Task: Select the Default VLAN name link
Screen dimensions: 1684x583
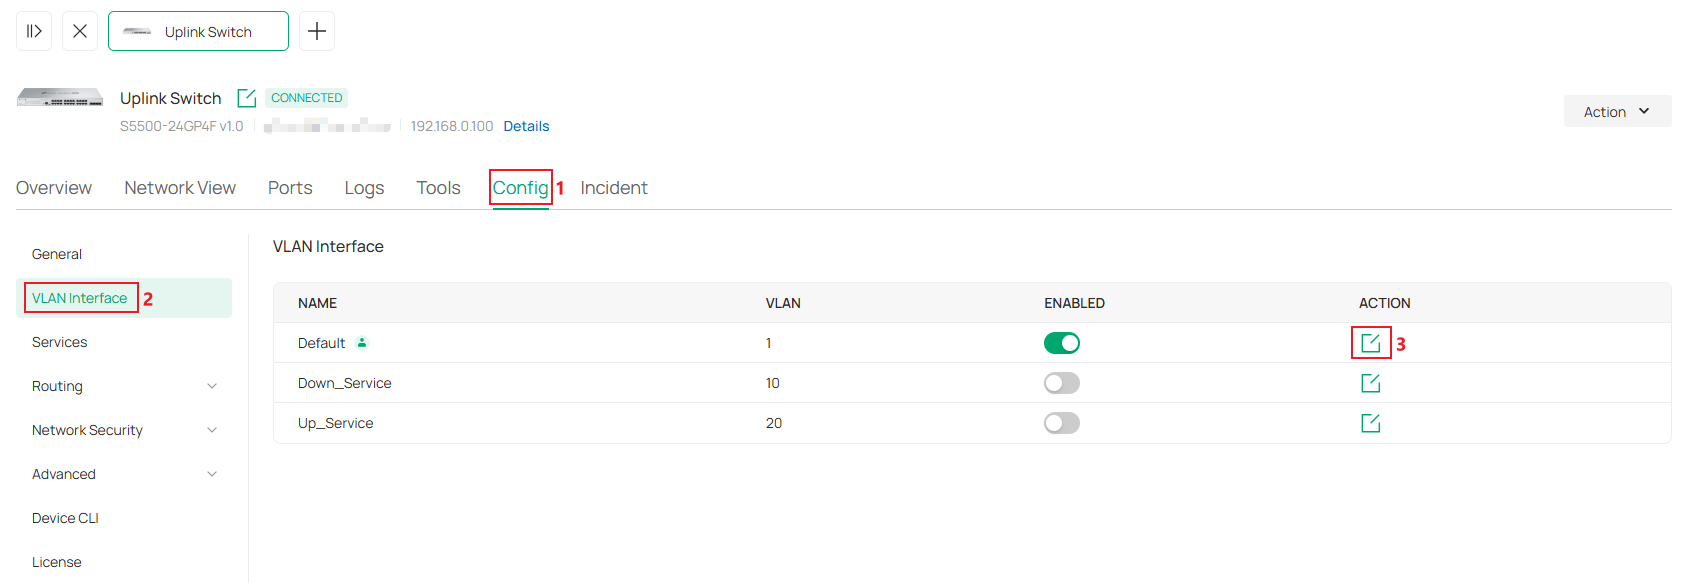Action: (320, 342)
